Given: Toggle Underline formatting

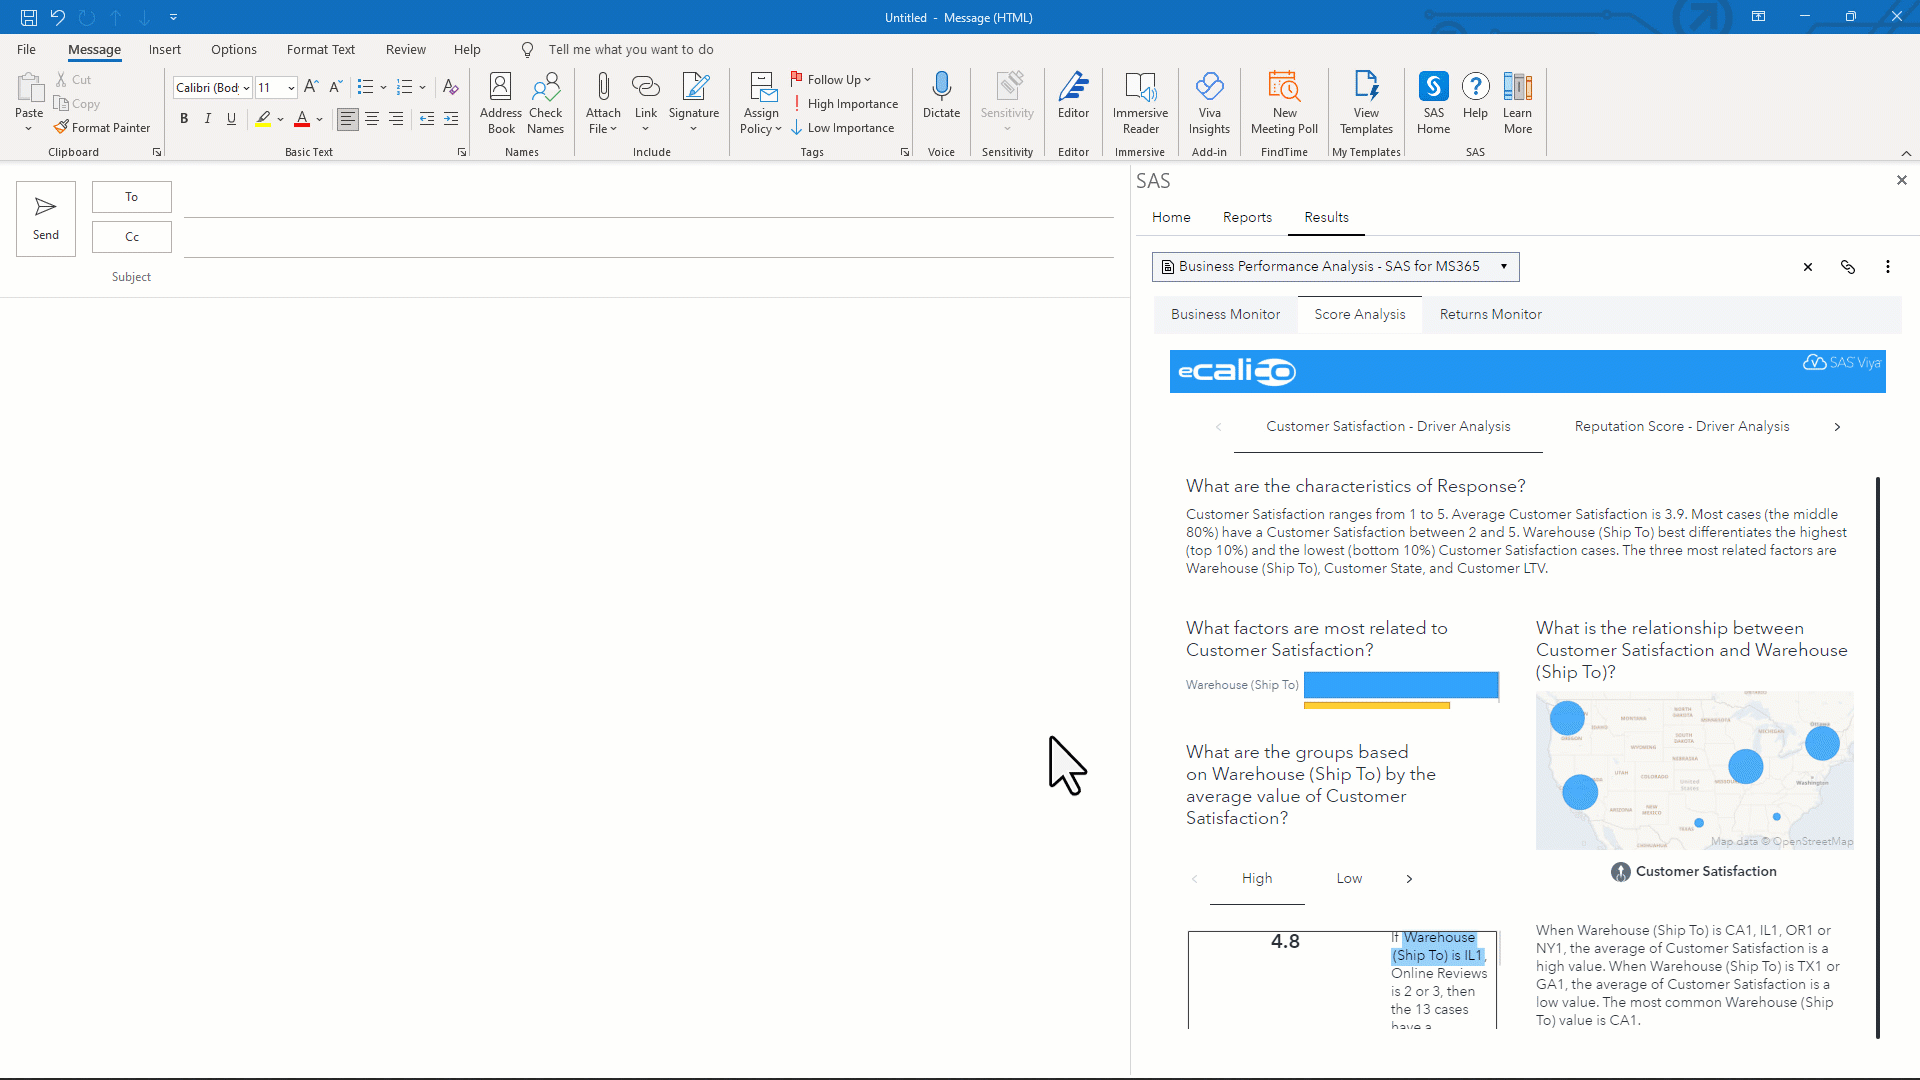Looking at the screenshot, I should 232,119.
